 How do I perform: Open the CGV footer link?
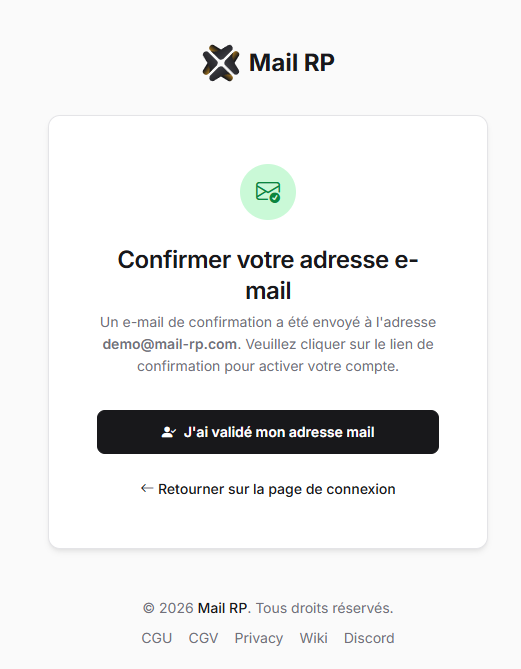[203, 638]
